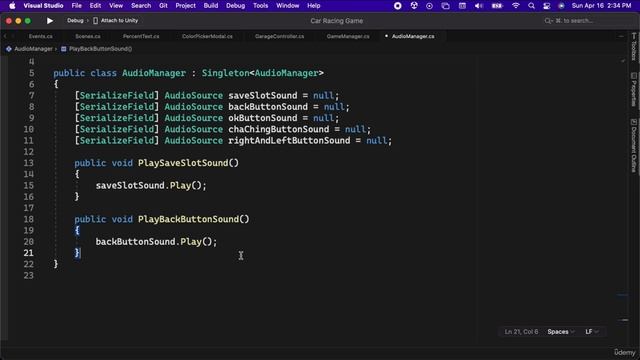Open the Apple menu
640x360 pixels.
click(12, 6)
